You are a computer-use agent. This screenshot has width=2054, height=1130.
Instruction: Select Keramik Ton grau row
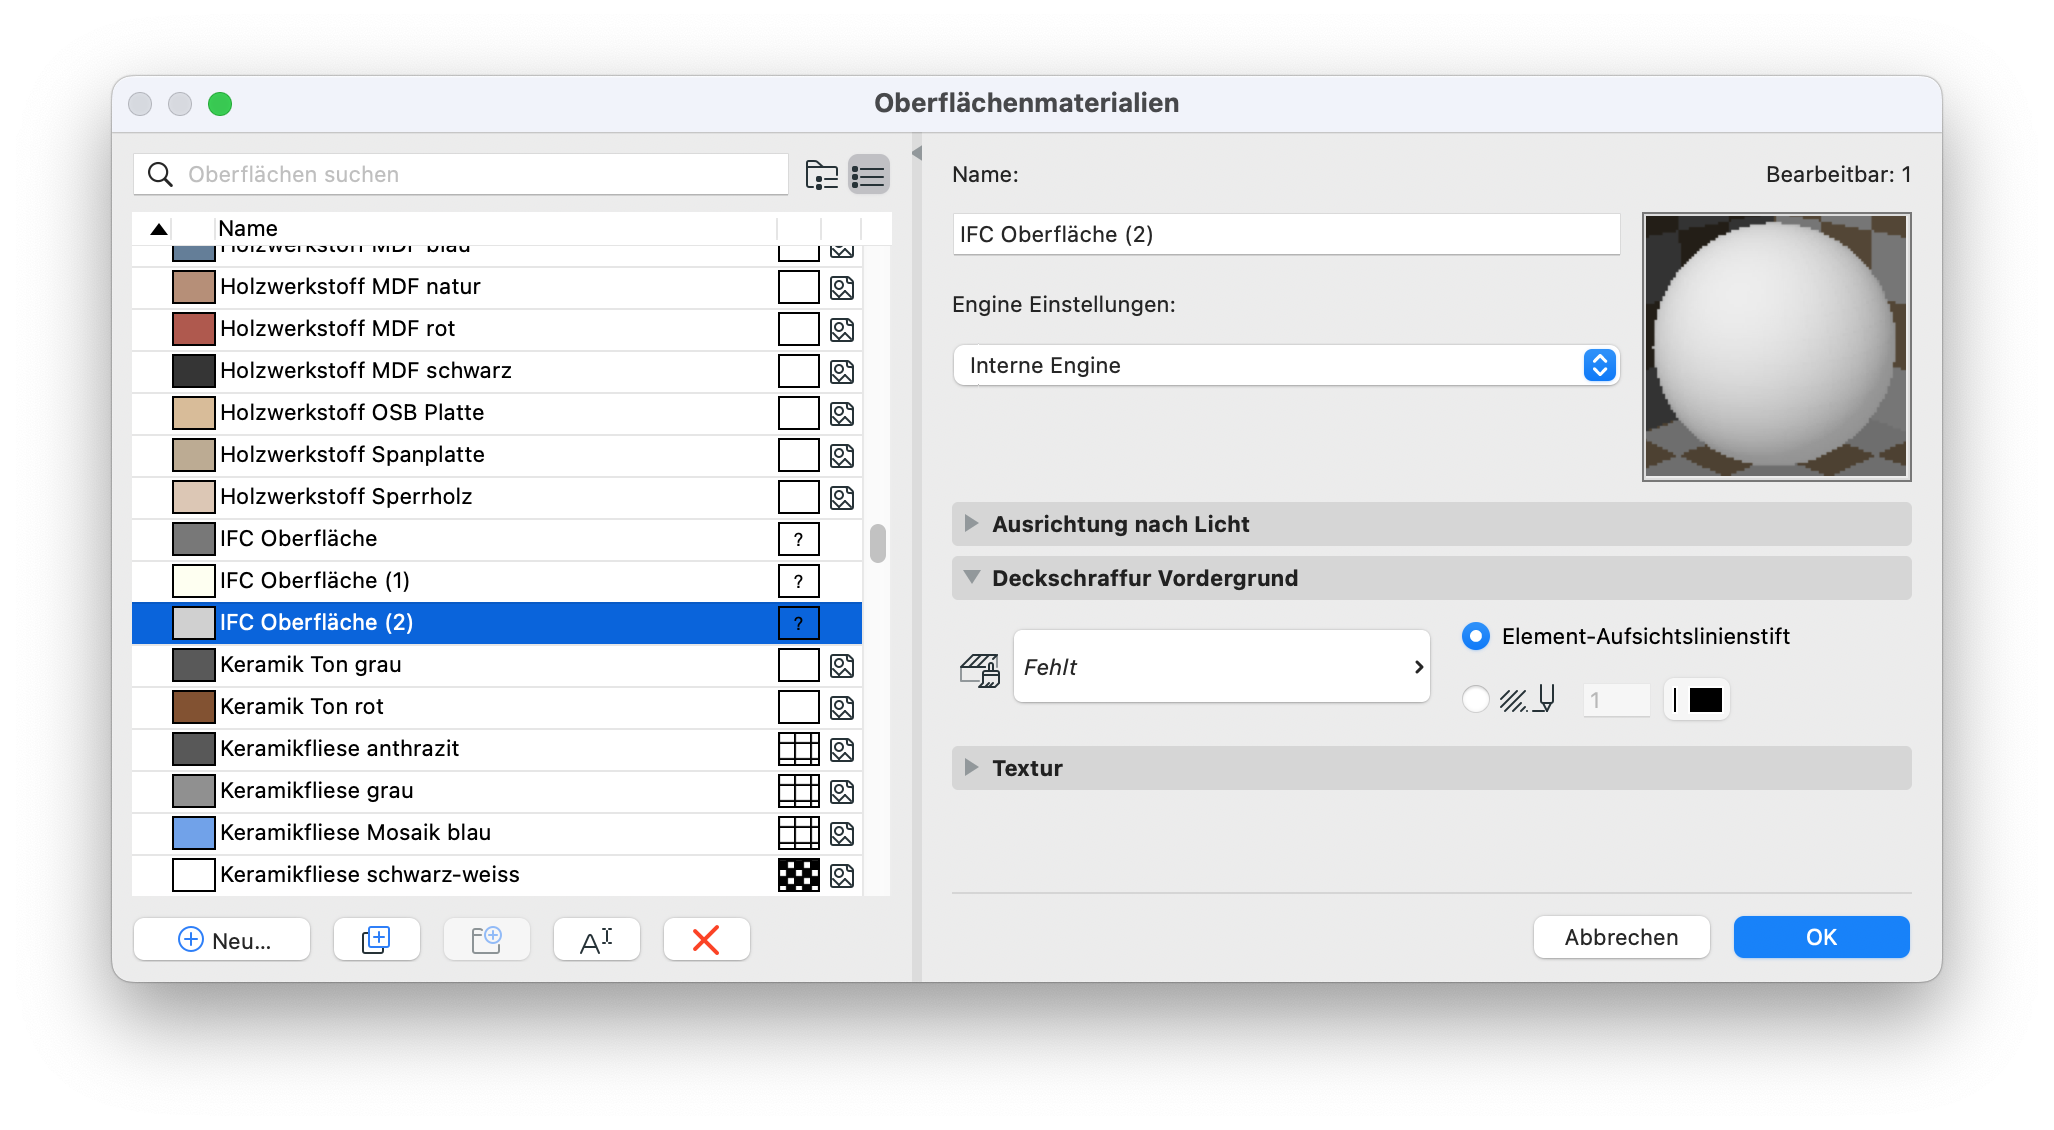[497, 665]
